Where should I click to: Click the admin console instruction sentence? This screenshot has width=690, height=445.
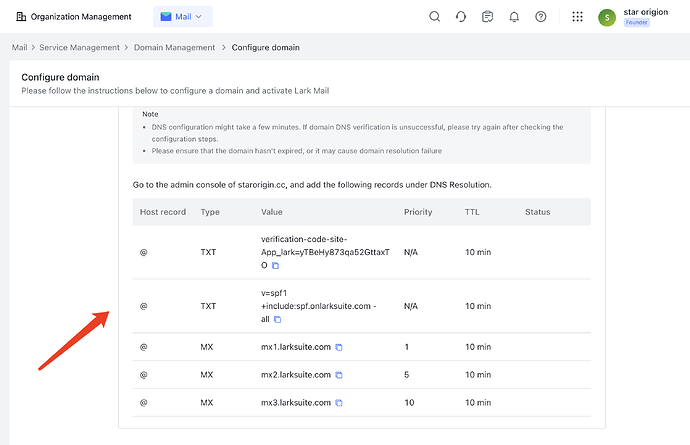click(312, 185)
